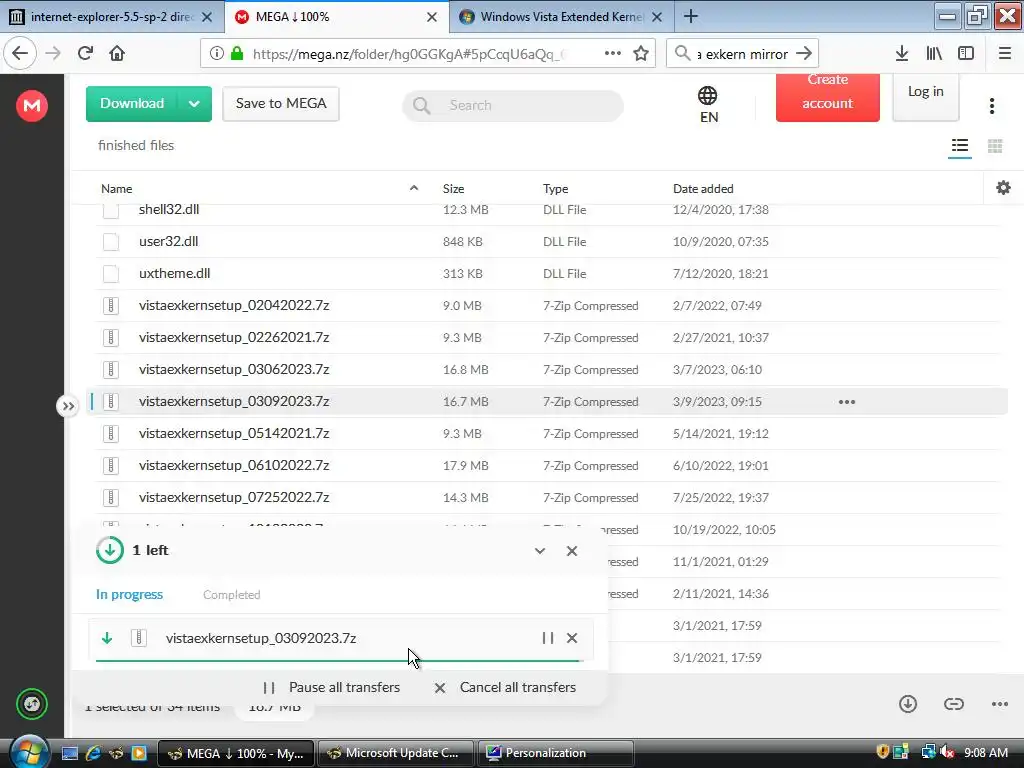Switch to Completed transfers tab
The image size is (1024, 768).
tap(231, 595)
